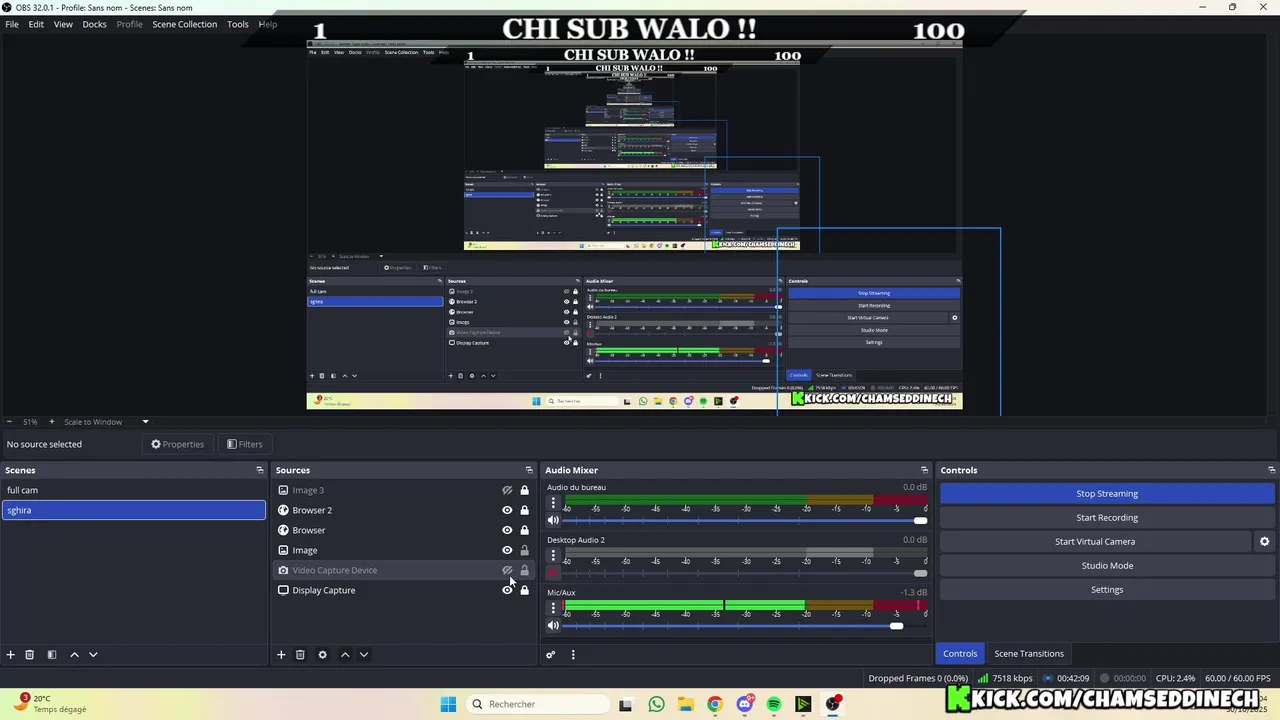Adjust Mic/Aux volume slider
The width and height of the screenshot is (1280, 720).
pyautogui.click(x=896, y=626)
